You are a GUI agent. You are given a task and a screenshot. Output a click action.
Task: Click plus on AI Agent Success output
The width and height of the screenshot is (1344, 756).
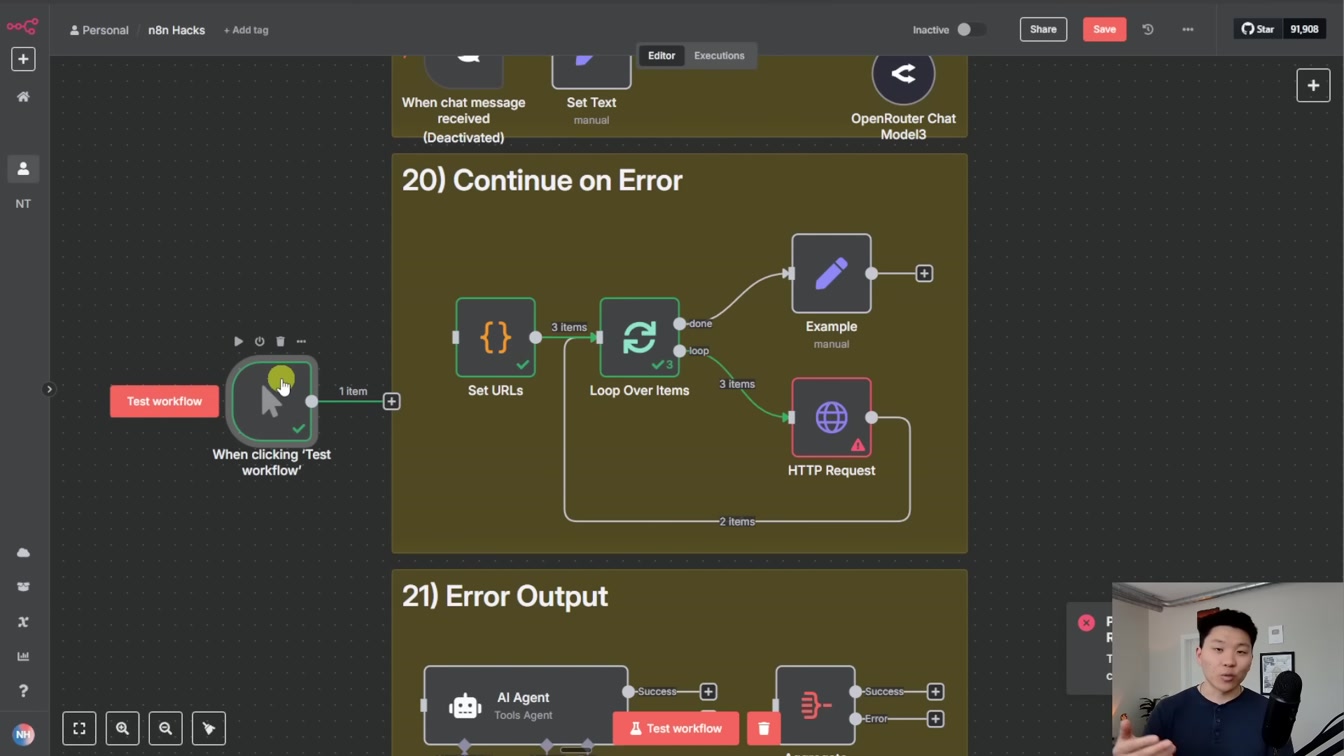708,691
